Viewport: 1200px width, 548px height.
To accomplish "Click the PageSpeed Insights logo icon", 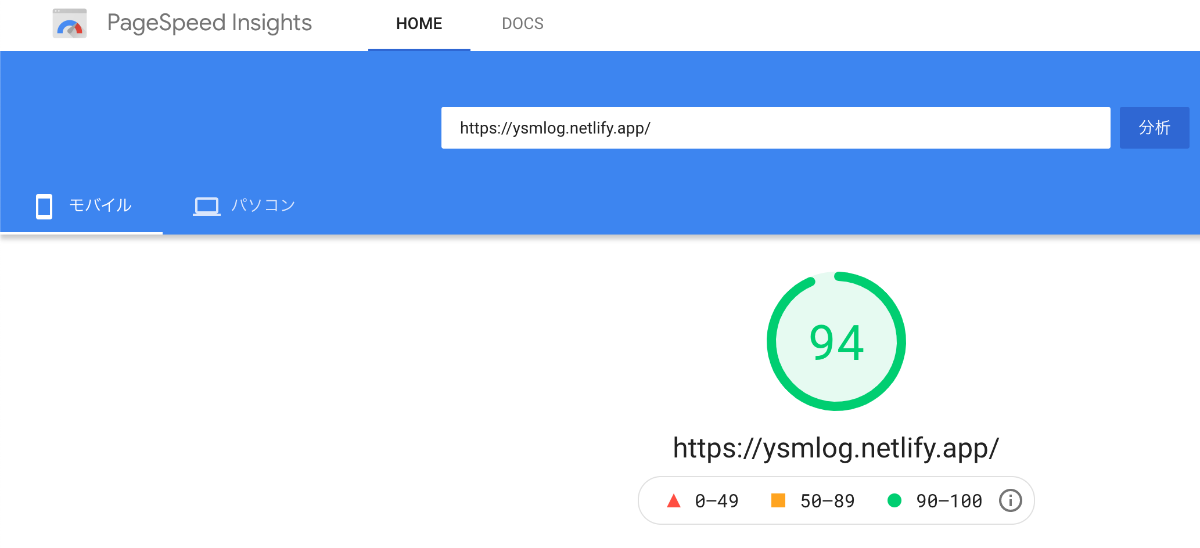I will point(70,24).
